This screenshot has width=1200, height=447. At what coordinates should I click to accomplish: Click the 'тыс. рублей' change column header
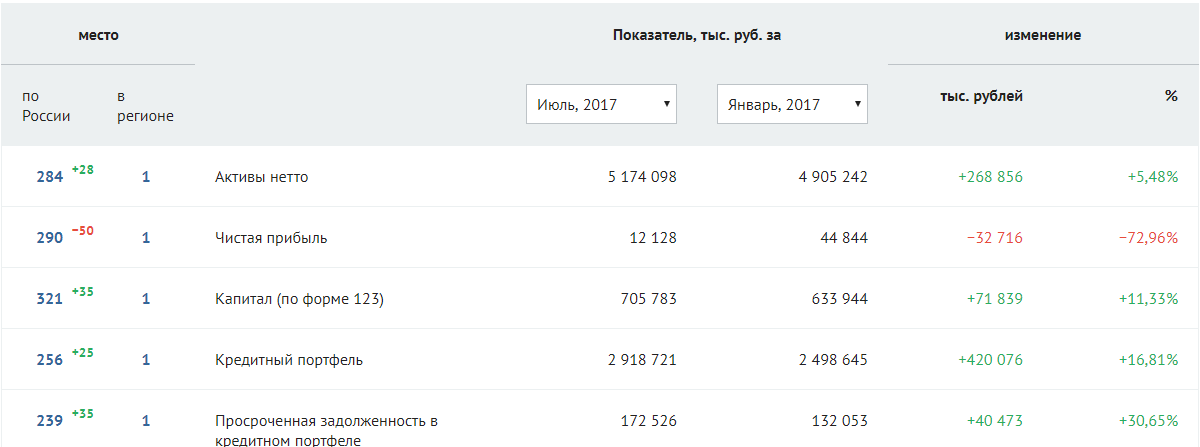coord(981,96)
